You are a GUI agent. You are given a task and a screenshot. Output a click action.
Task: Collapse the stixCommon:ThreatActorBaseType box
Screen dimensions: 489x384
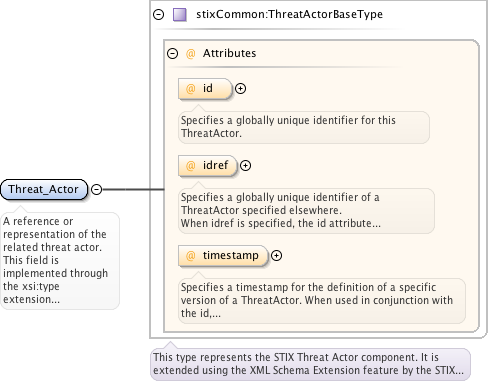159,15
